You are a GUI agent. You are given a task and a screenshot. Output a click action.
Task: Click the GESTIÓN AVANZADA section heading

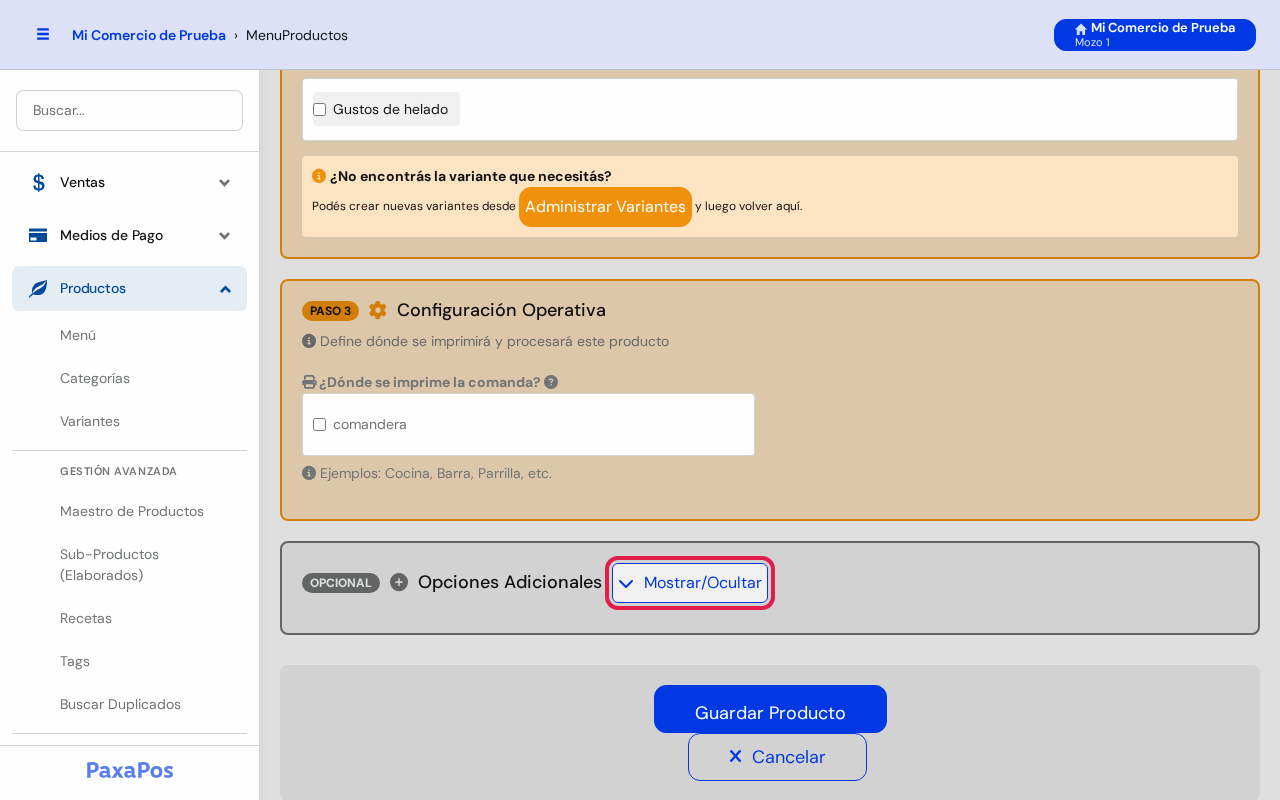point(119,471)
